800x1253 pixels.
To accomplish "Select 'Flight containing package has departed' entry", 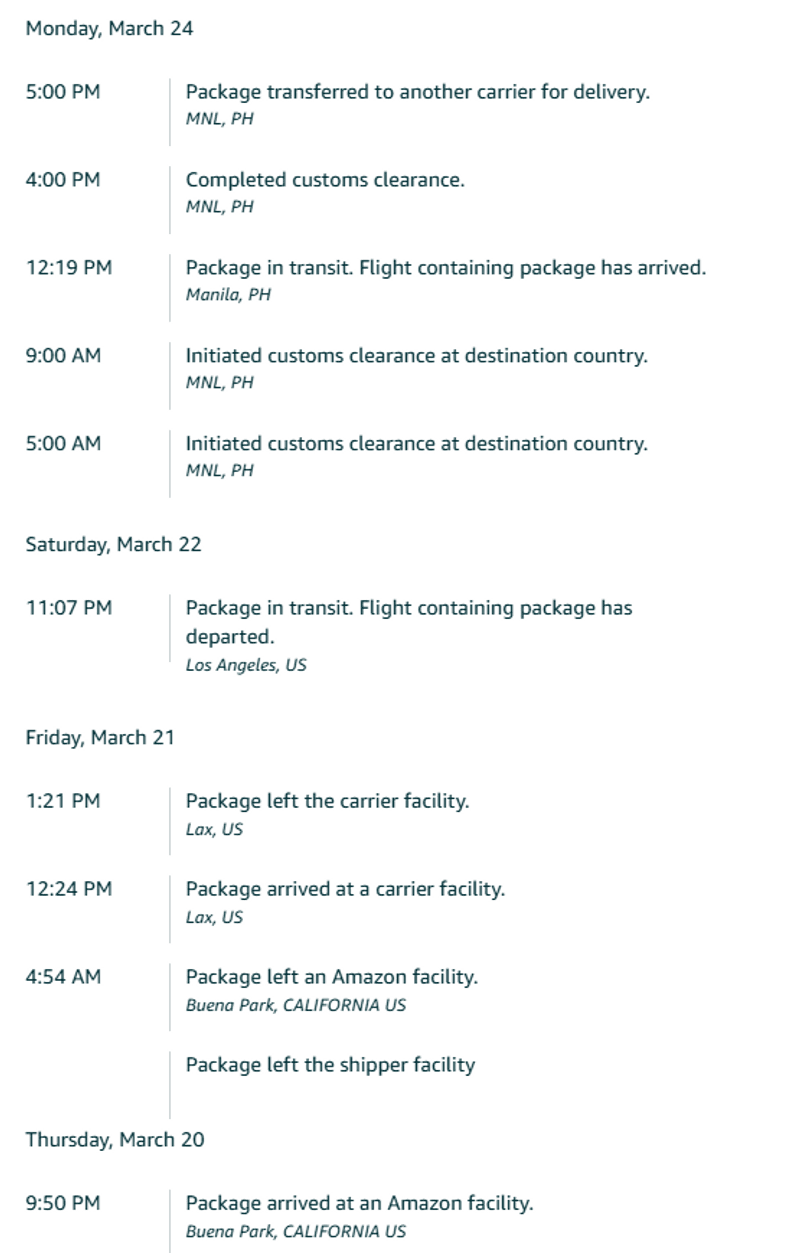I will 409,622.
